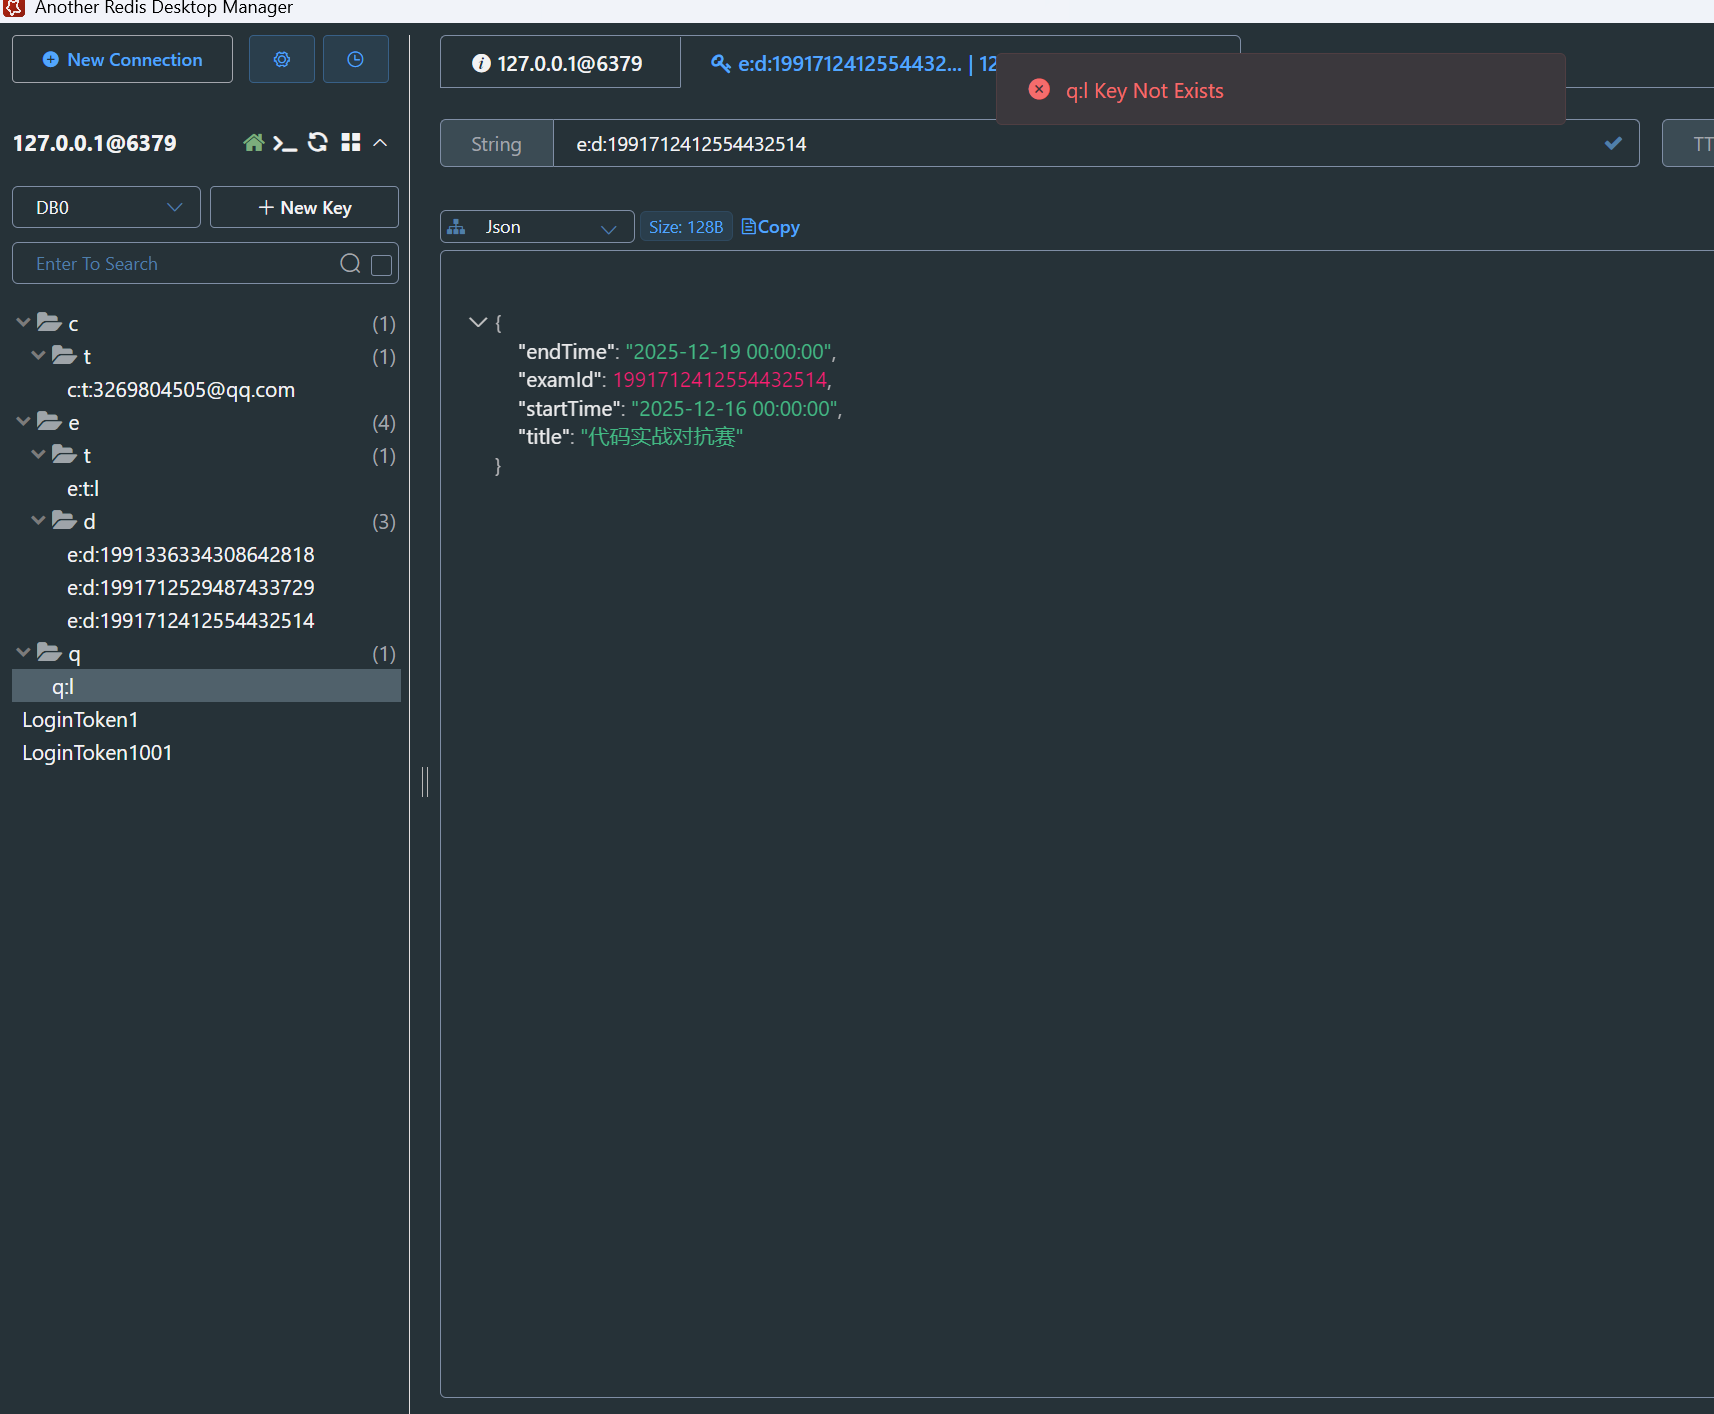Screen dimensions: 1714x1414
Task: Open the DB0 database dropdown
Action: coord(106,207)
